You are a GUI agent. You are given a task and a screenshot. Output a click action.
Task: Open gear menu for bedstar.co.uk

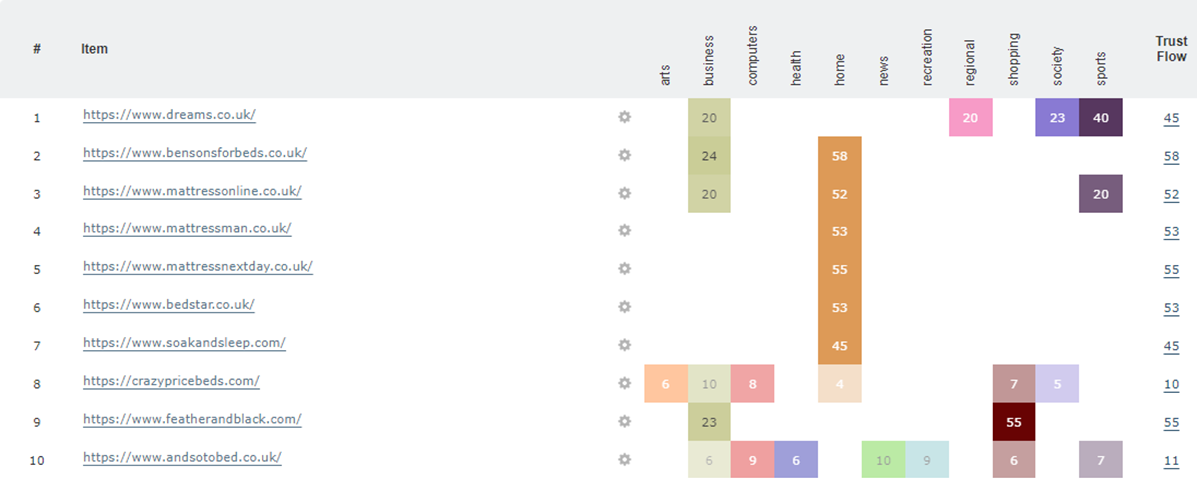(625, 307)
